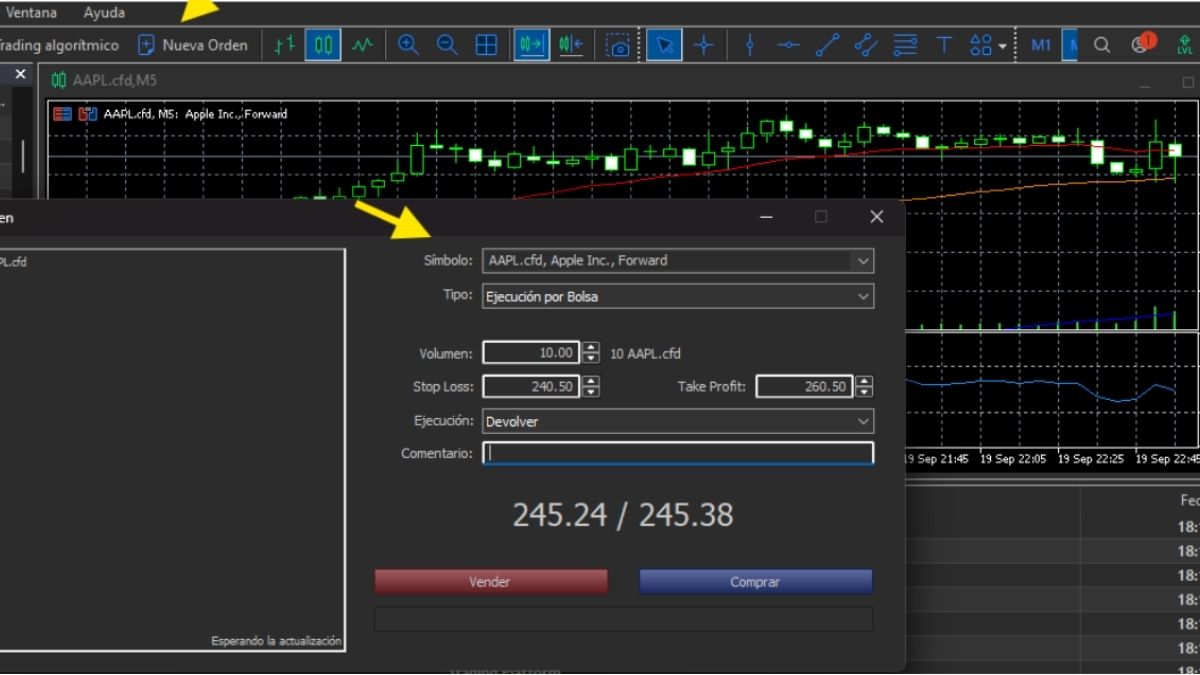This screenshot has height=675, width=1200.
Task: Toggle the chart shift icon
Action: pyautogui.click(x=571, y=45)
